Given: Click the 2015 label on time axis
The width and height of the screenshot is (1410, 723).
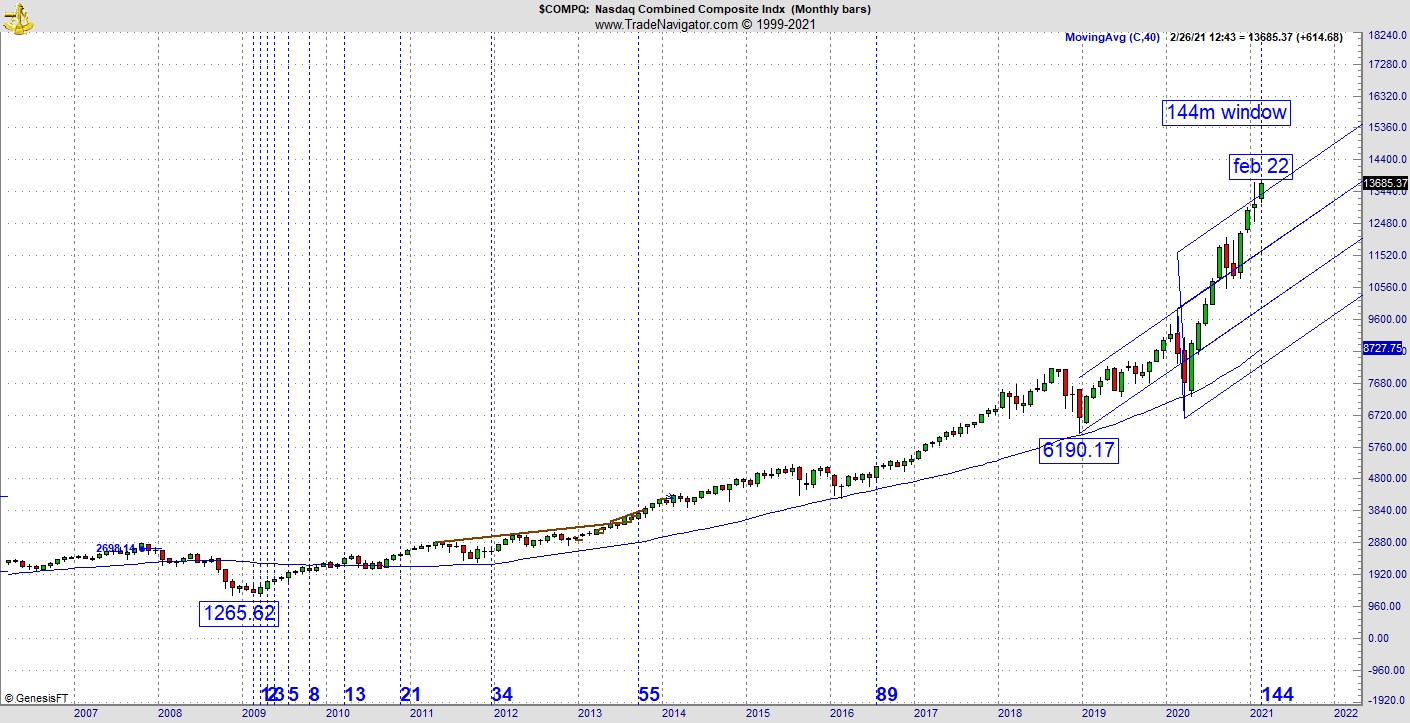Looking at the screenshot, I should click(757, 713).
